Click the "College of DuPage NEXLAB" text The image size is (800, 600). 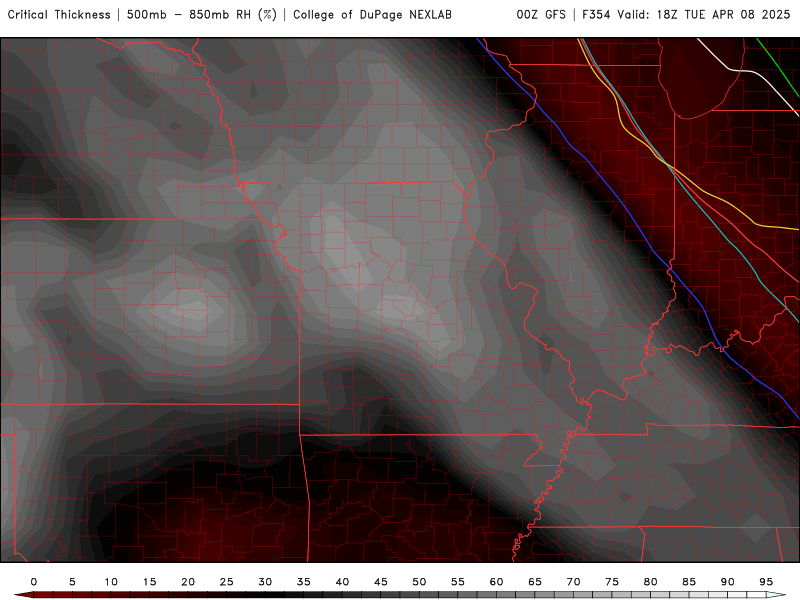tap(372, 15)
